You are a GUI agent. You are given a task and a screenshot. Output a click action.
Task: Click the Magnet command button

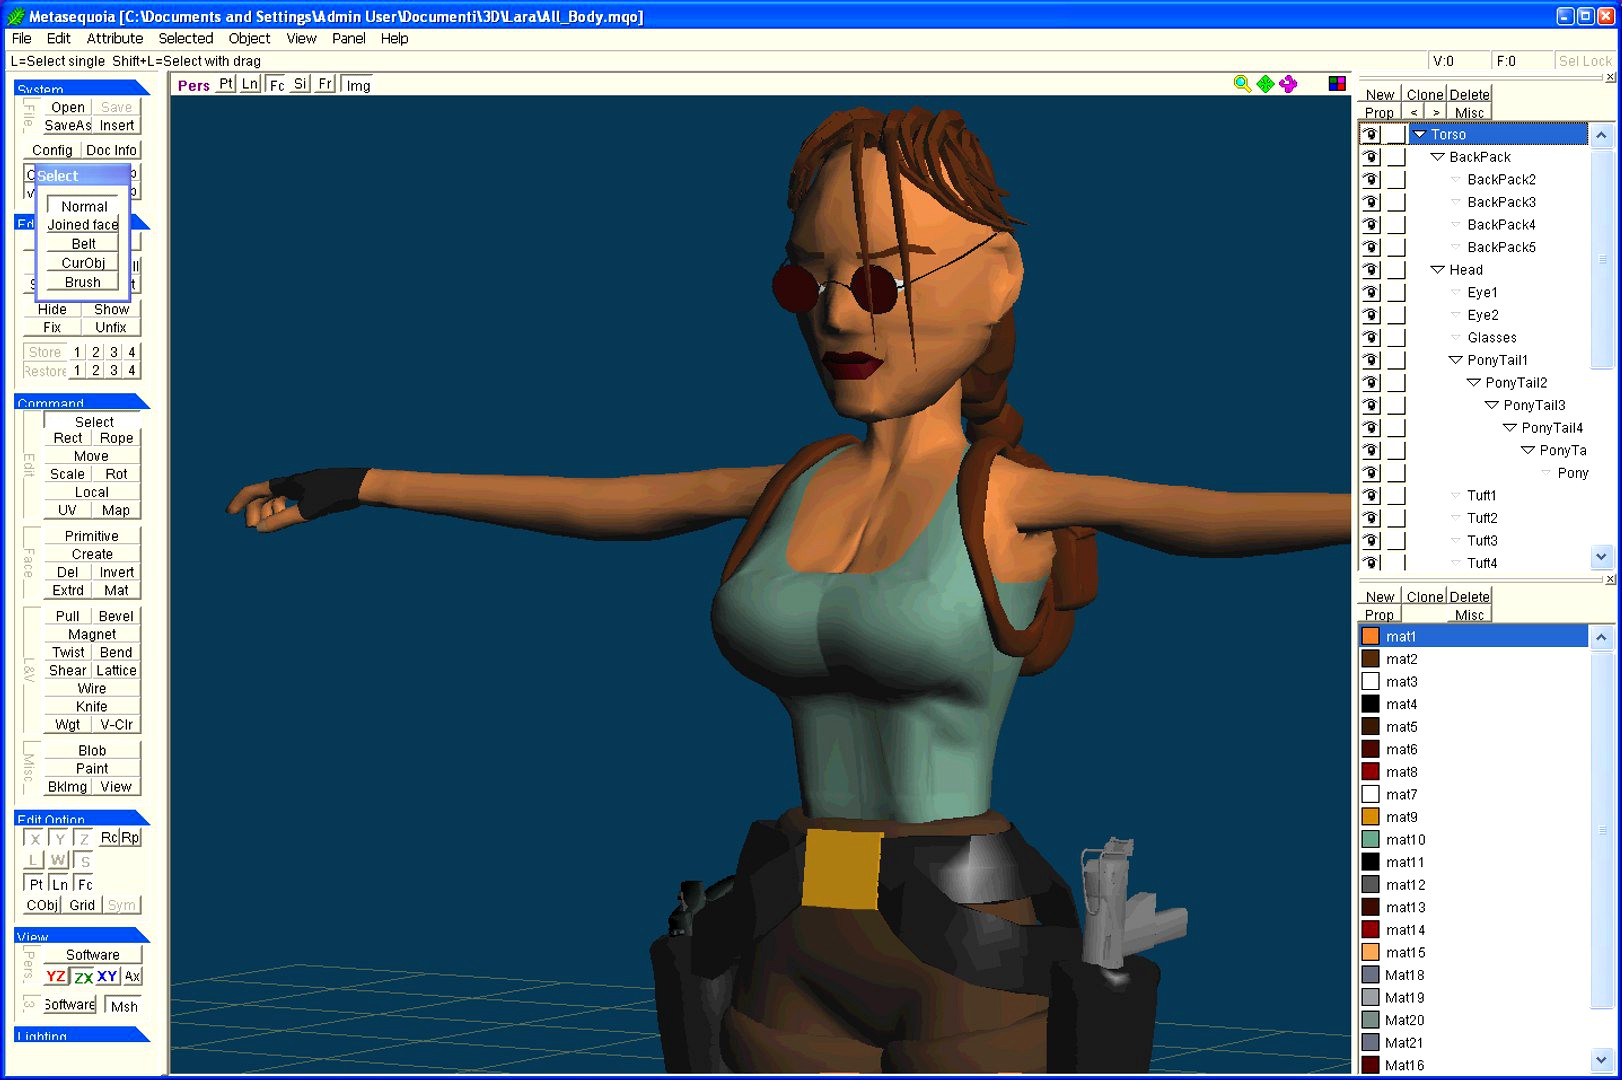[x=92, y=634]
